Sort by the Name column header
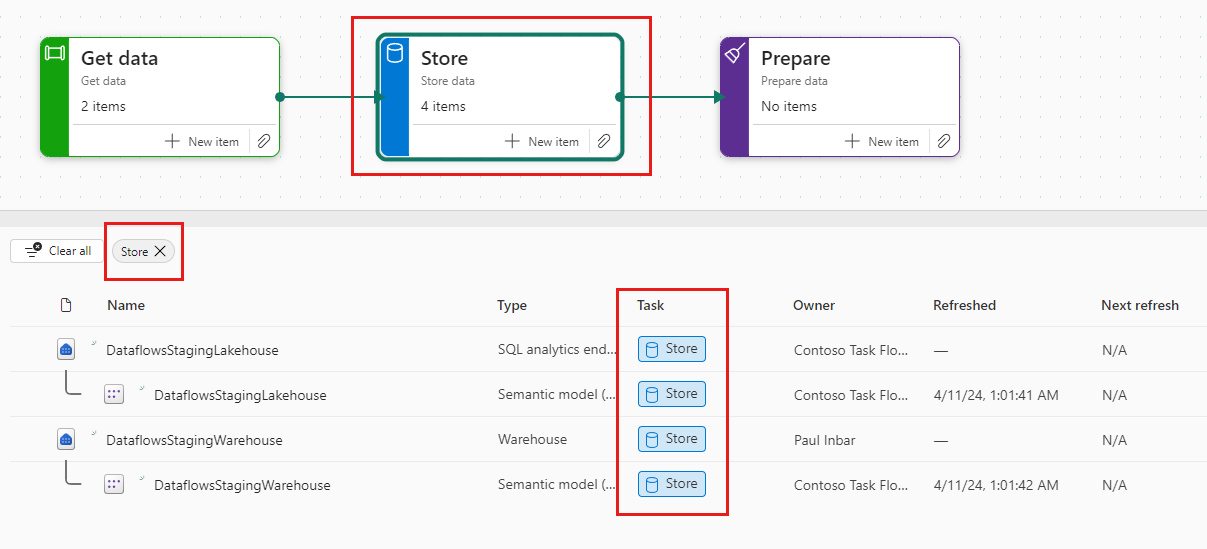Viewport: 1207px width, 549px height. pos(126,305)
